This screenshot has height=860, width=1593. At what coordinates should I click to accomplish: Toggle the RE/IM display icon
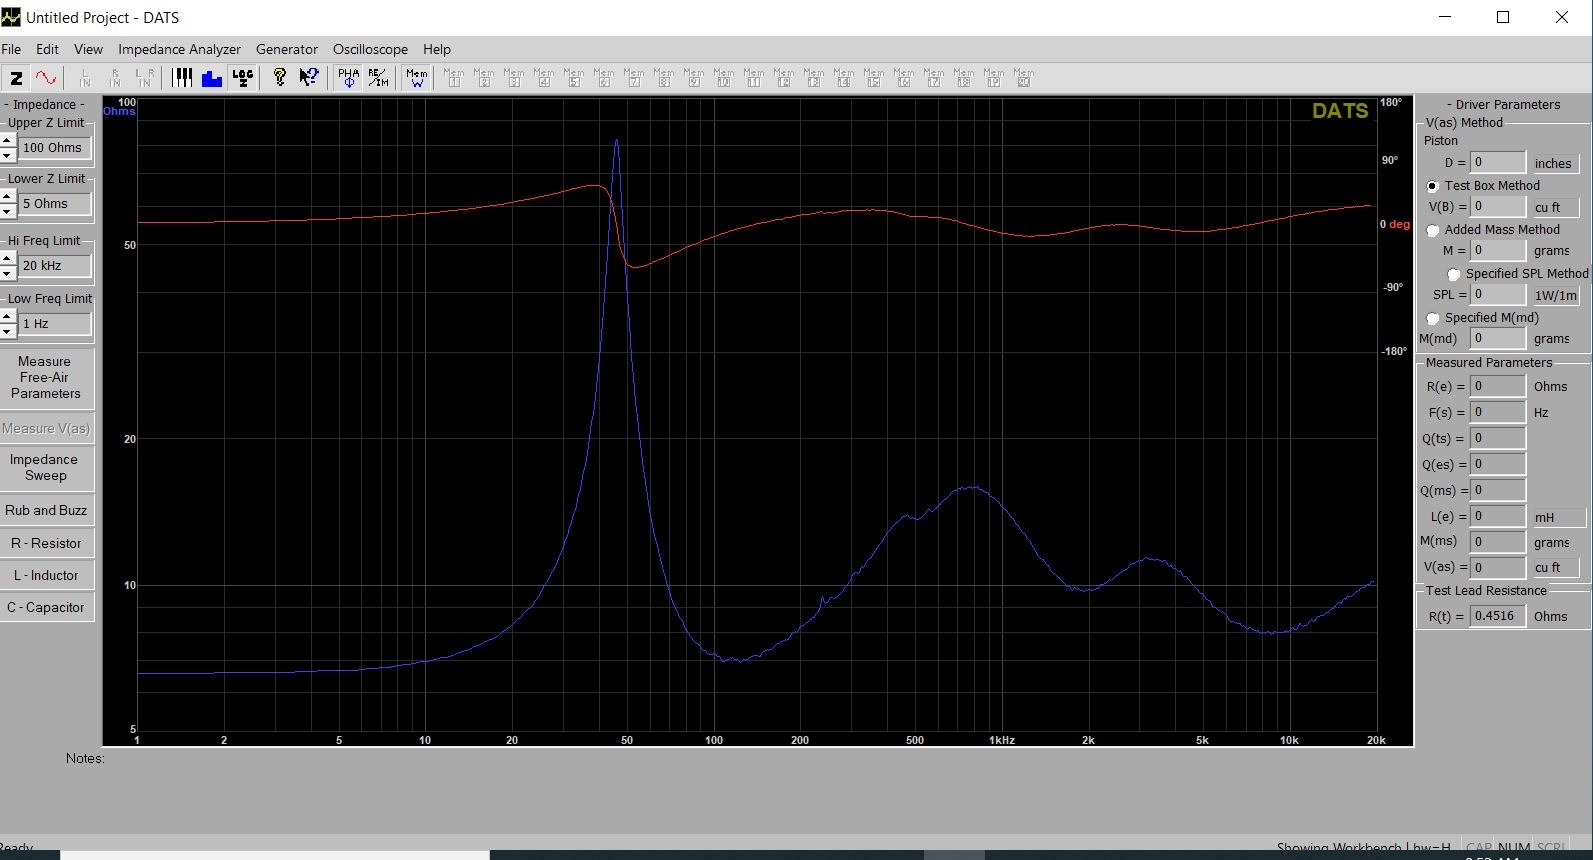[378, 78]
